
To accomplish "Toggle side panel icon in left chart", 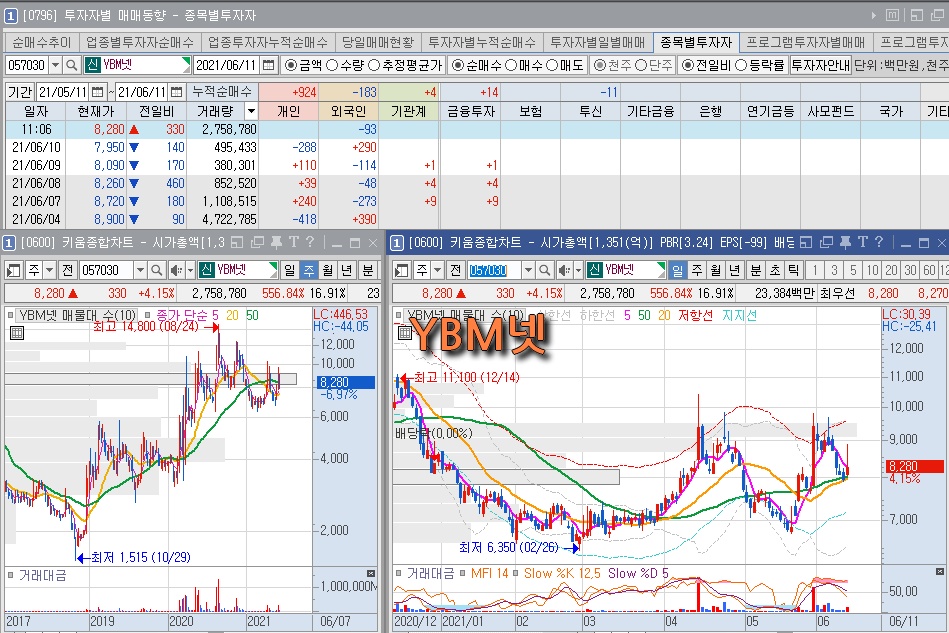I will (13, 270).
